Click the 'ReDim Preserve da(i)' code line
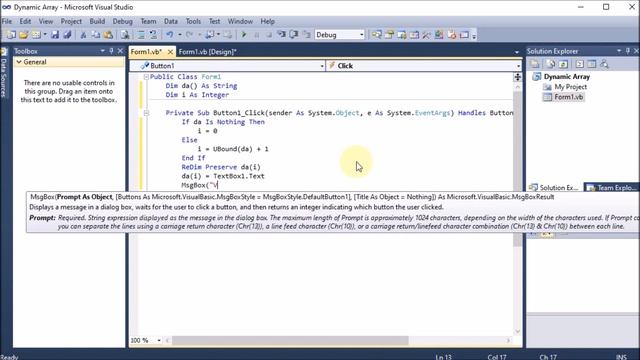 pos(221,167)
